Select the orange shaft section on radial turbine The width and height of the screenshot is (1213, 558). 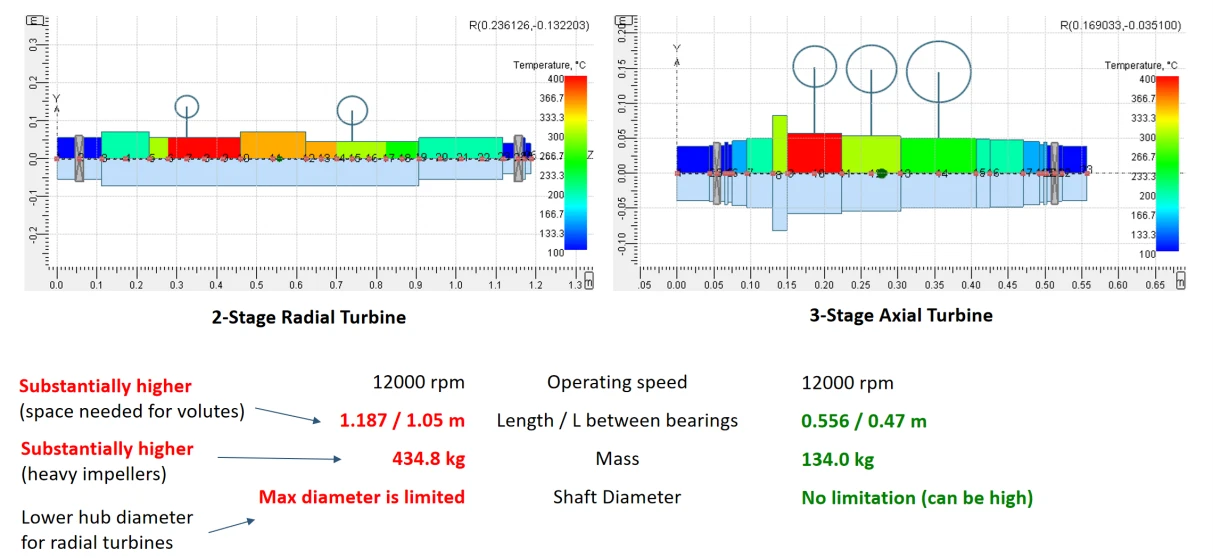click(272, 144)
